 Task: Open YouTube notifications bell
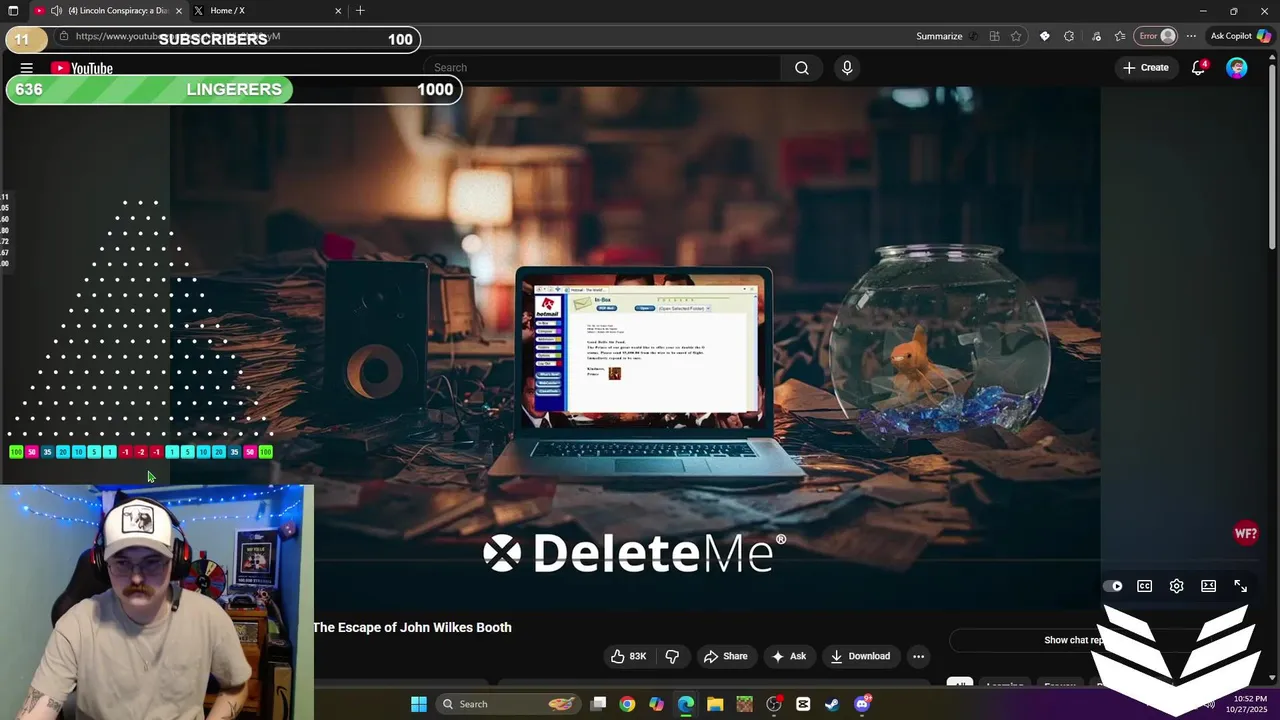point(1198,68)
